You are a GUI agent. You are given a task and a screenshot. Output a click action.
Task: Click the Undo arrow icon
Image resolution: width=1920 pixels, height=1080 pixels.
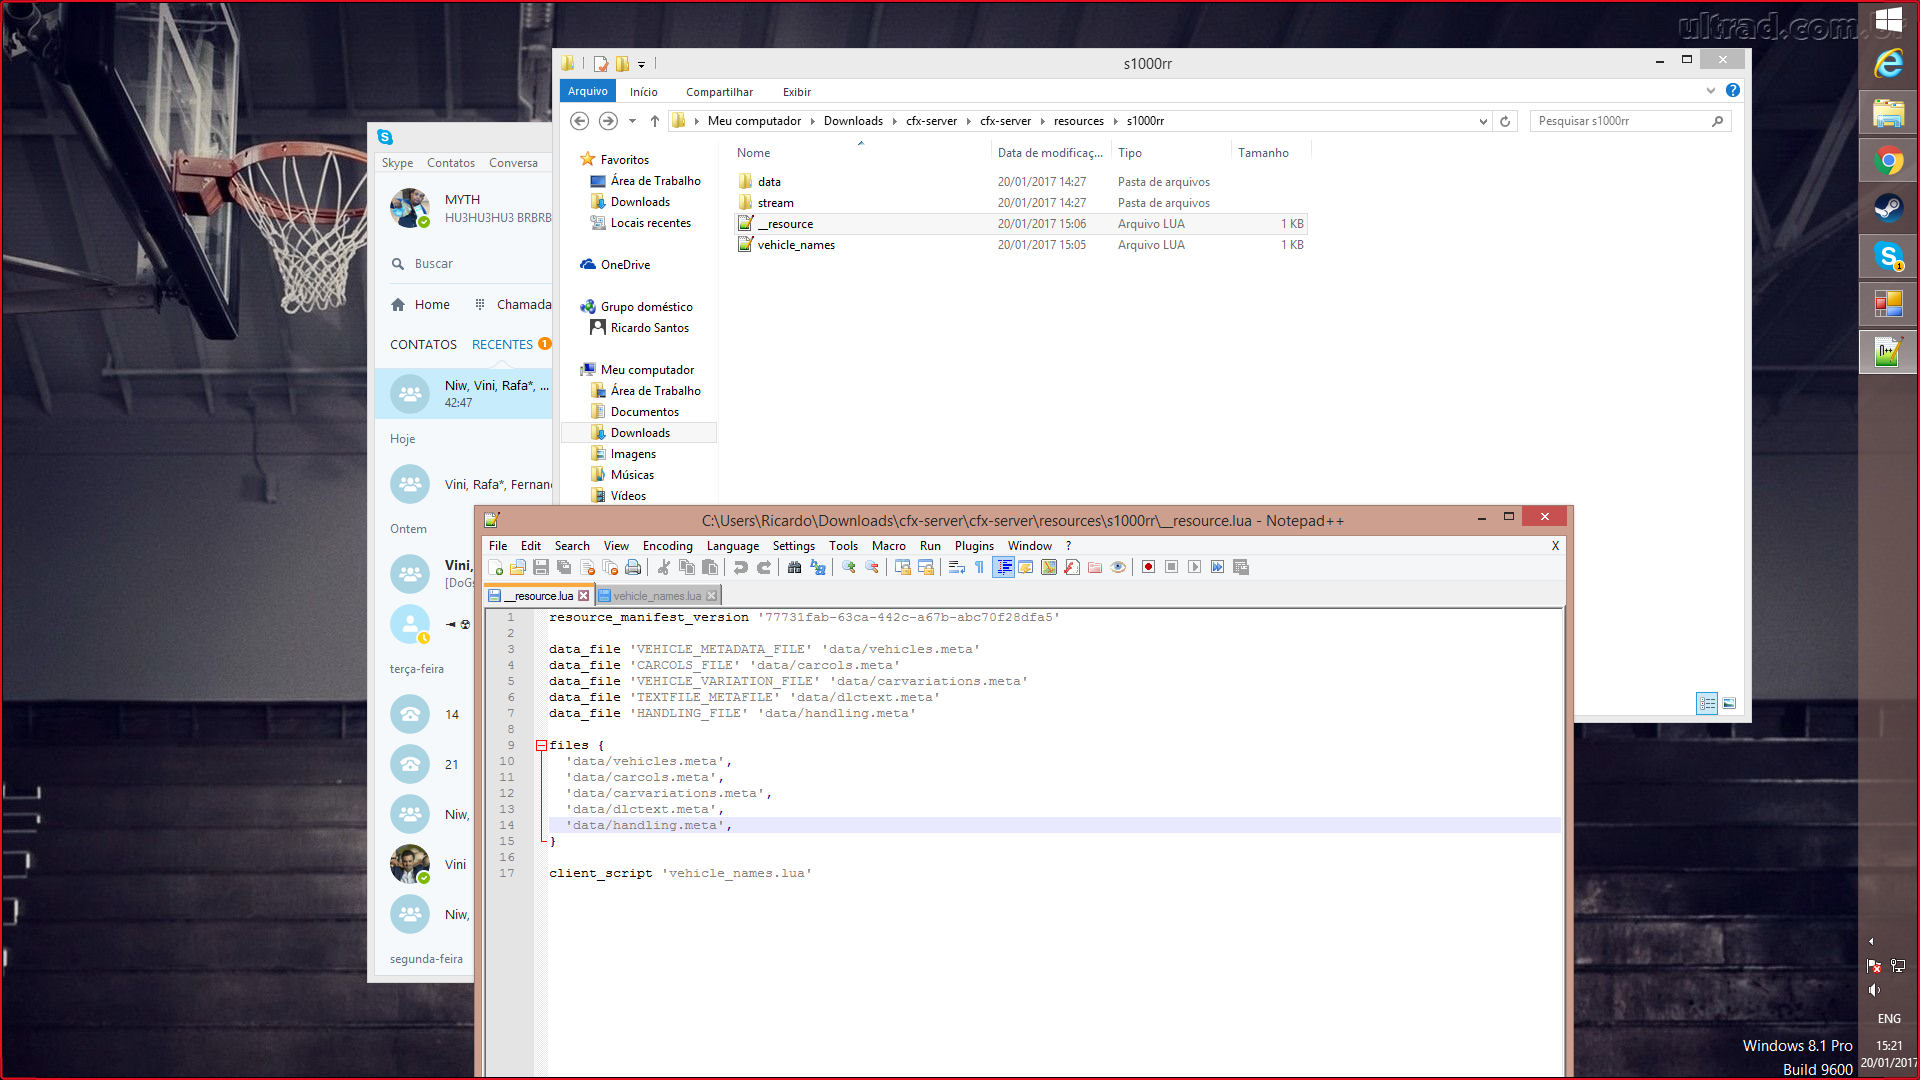(740, 567)
